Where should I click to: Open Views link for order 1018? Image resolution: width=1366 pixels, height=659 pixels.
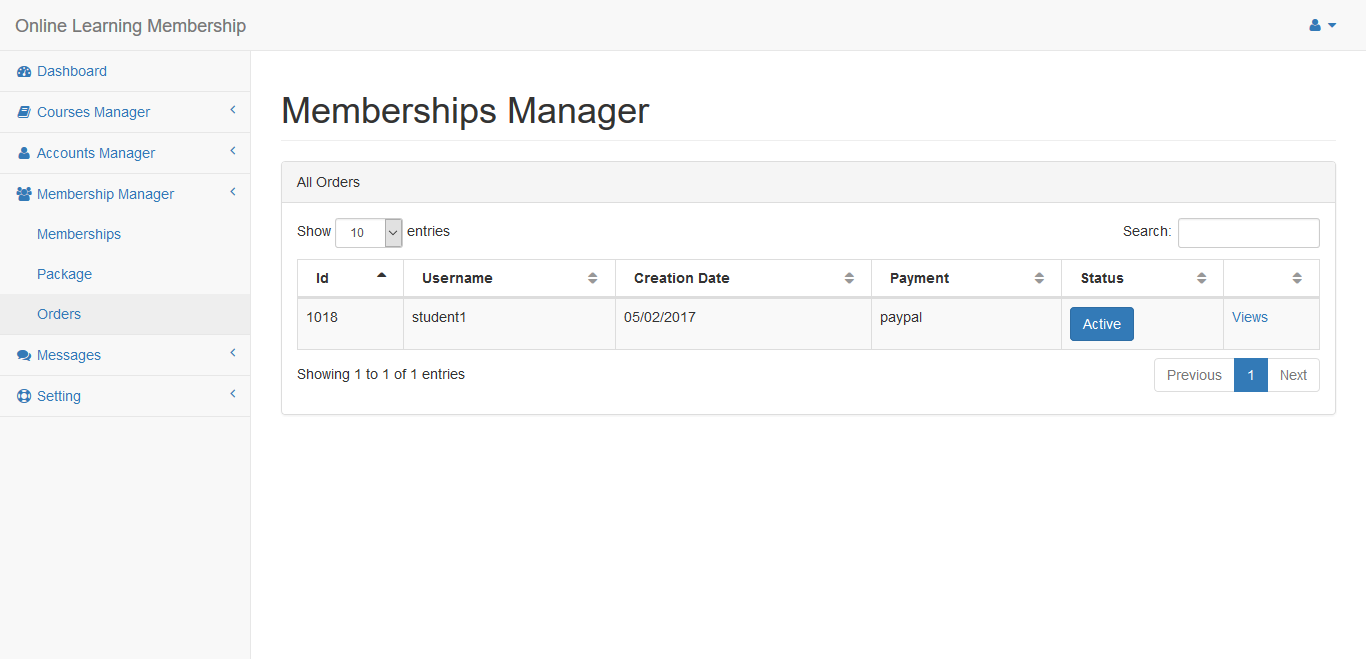(1249, 317)
